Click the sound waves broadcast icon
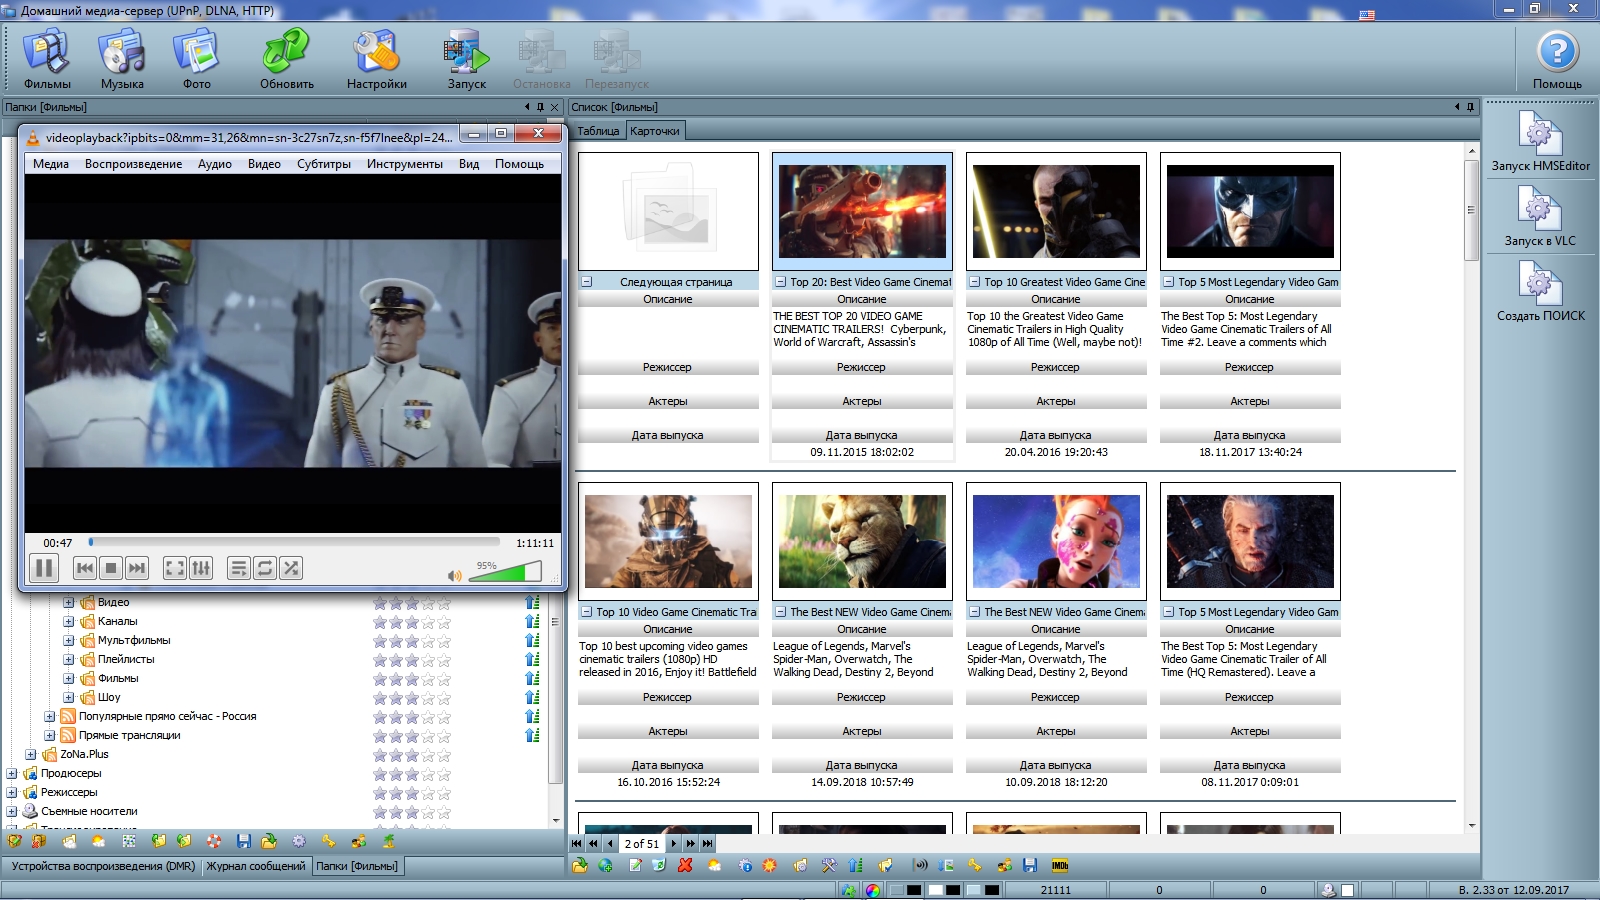This screenshot has width=1600, height=900. [x=920, y=865]
